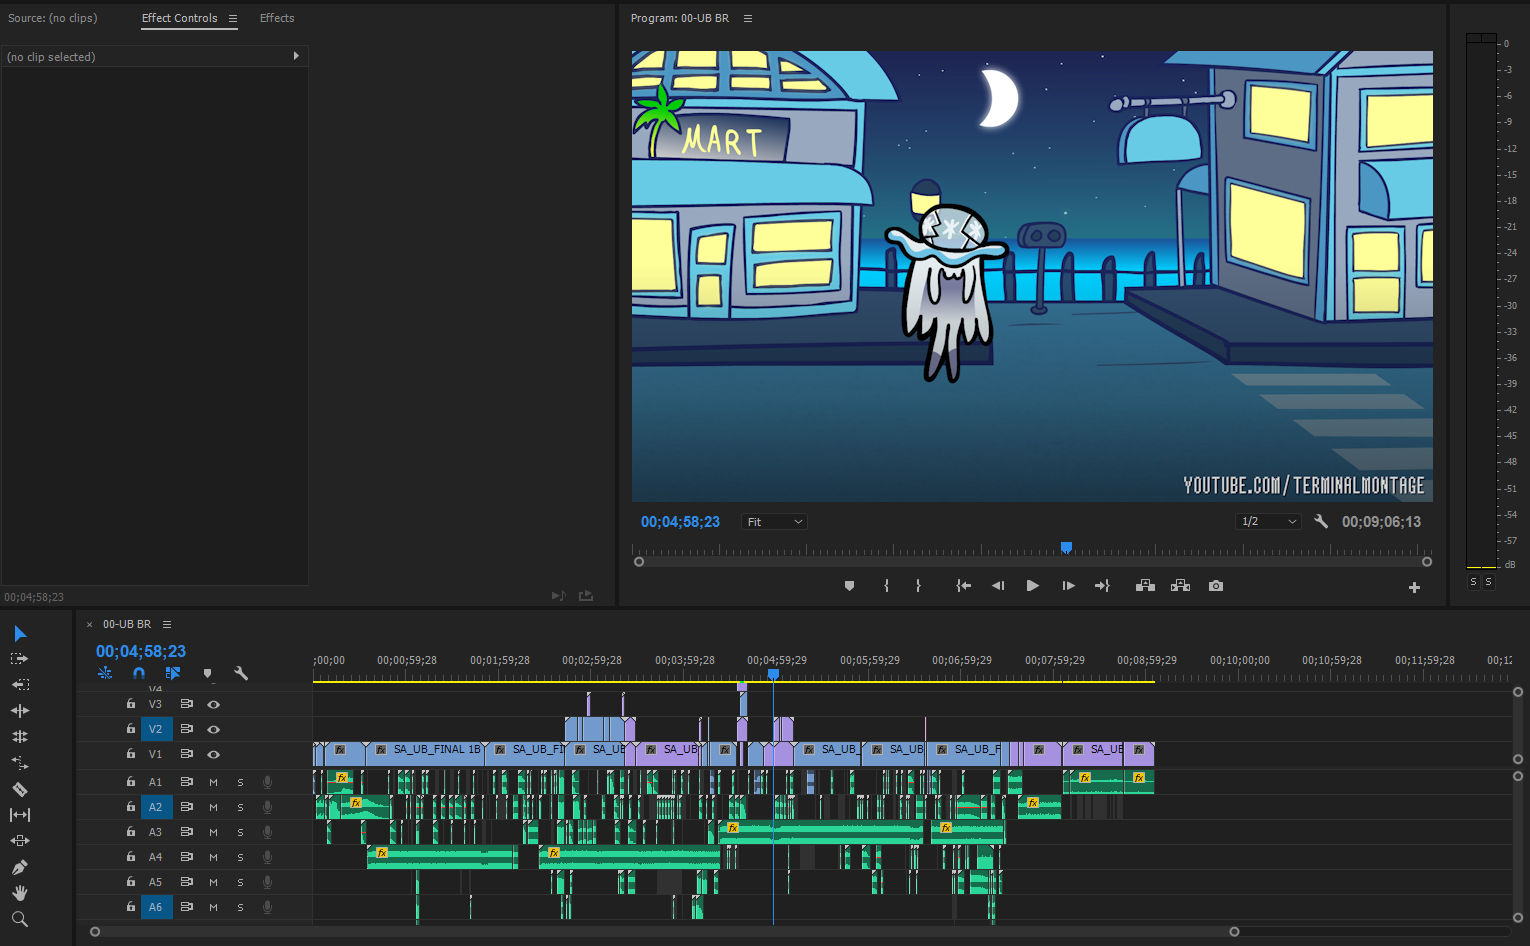Enable voice-over record on track A1
Image resolution: width=1530 pixels, height=946 pixels.
[267, 782]
